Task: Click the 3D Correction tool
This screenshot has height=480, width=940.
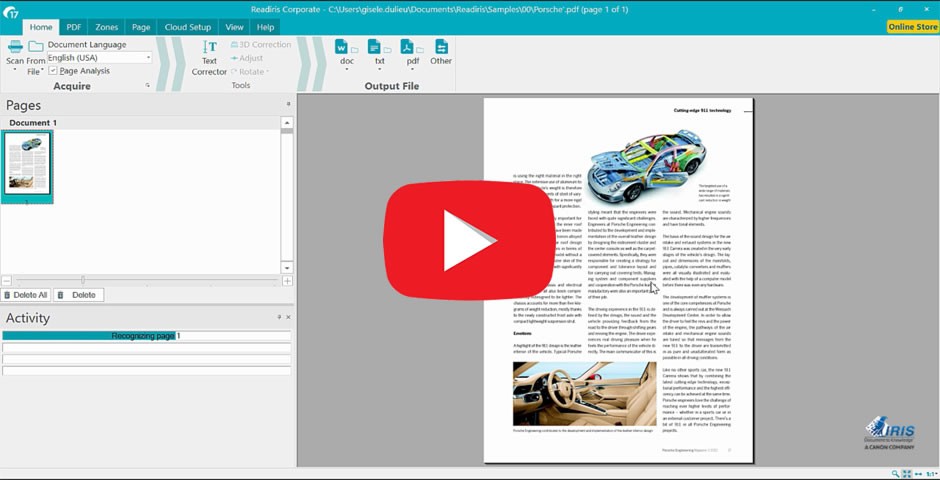Action: [x=261, y=44]
